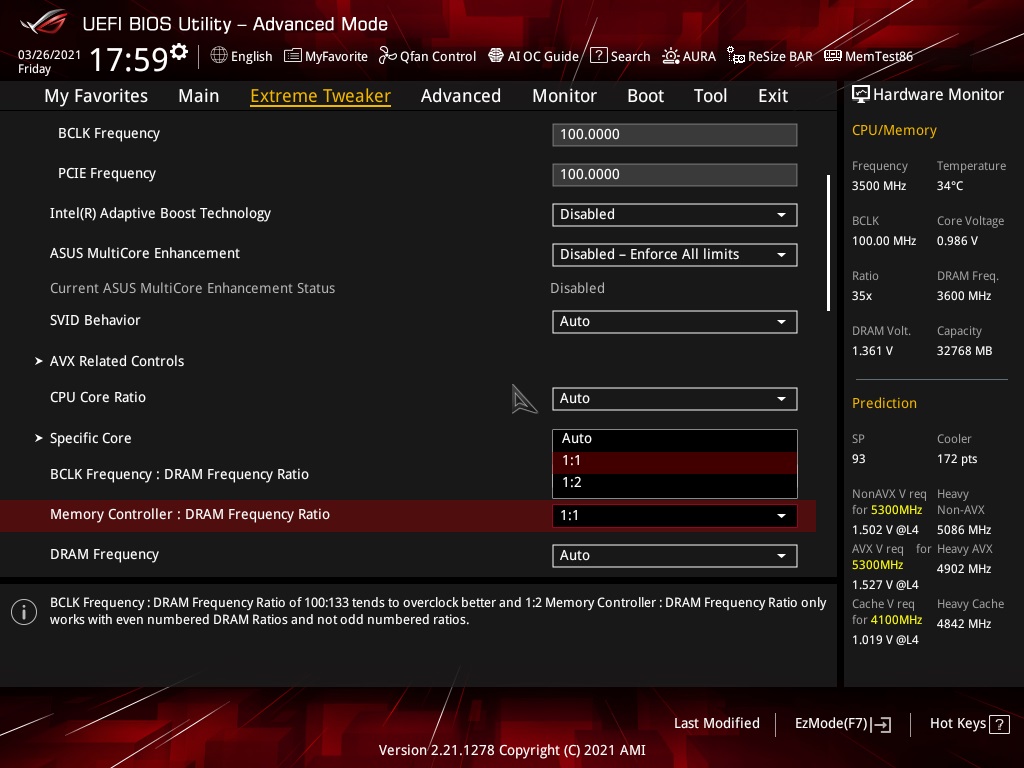Open the Tool tab

711,96
